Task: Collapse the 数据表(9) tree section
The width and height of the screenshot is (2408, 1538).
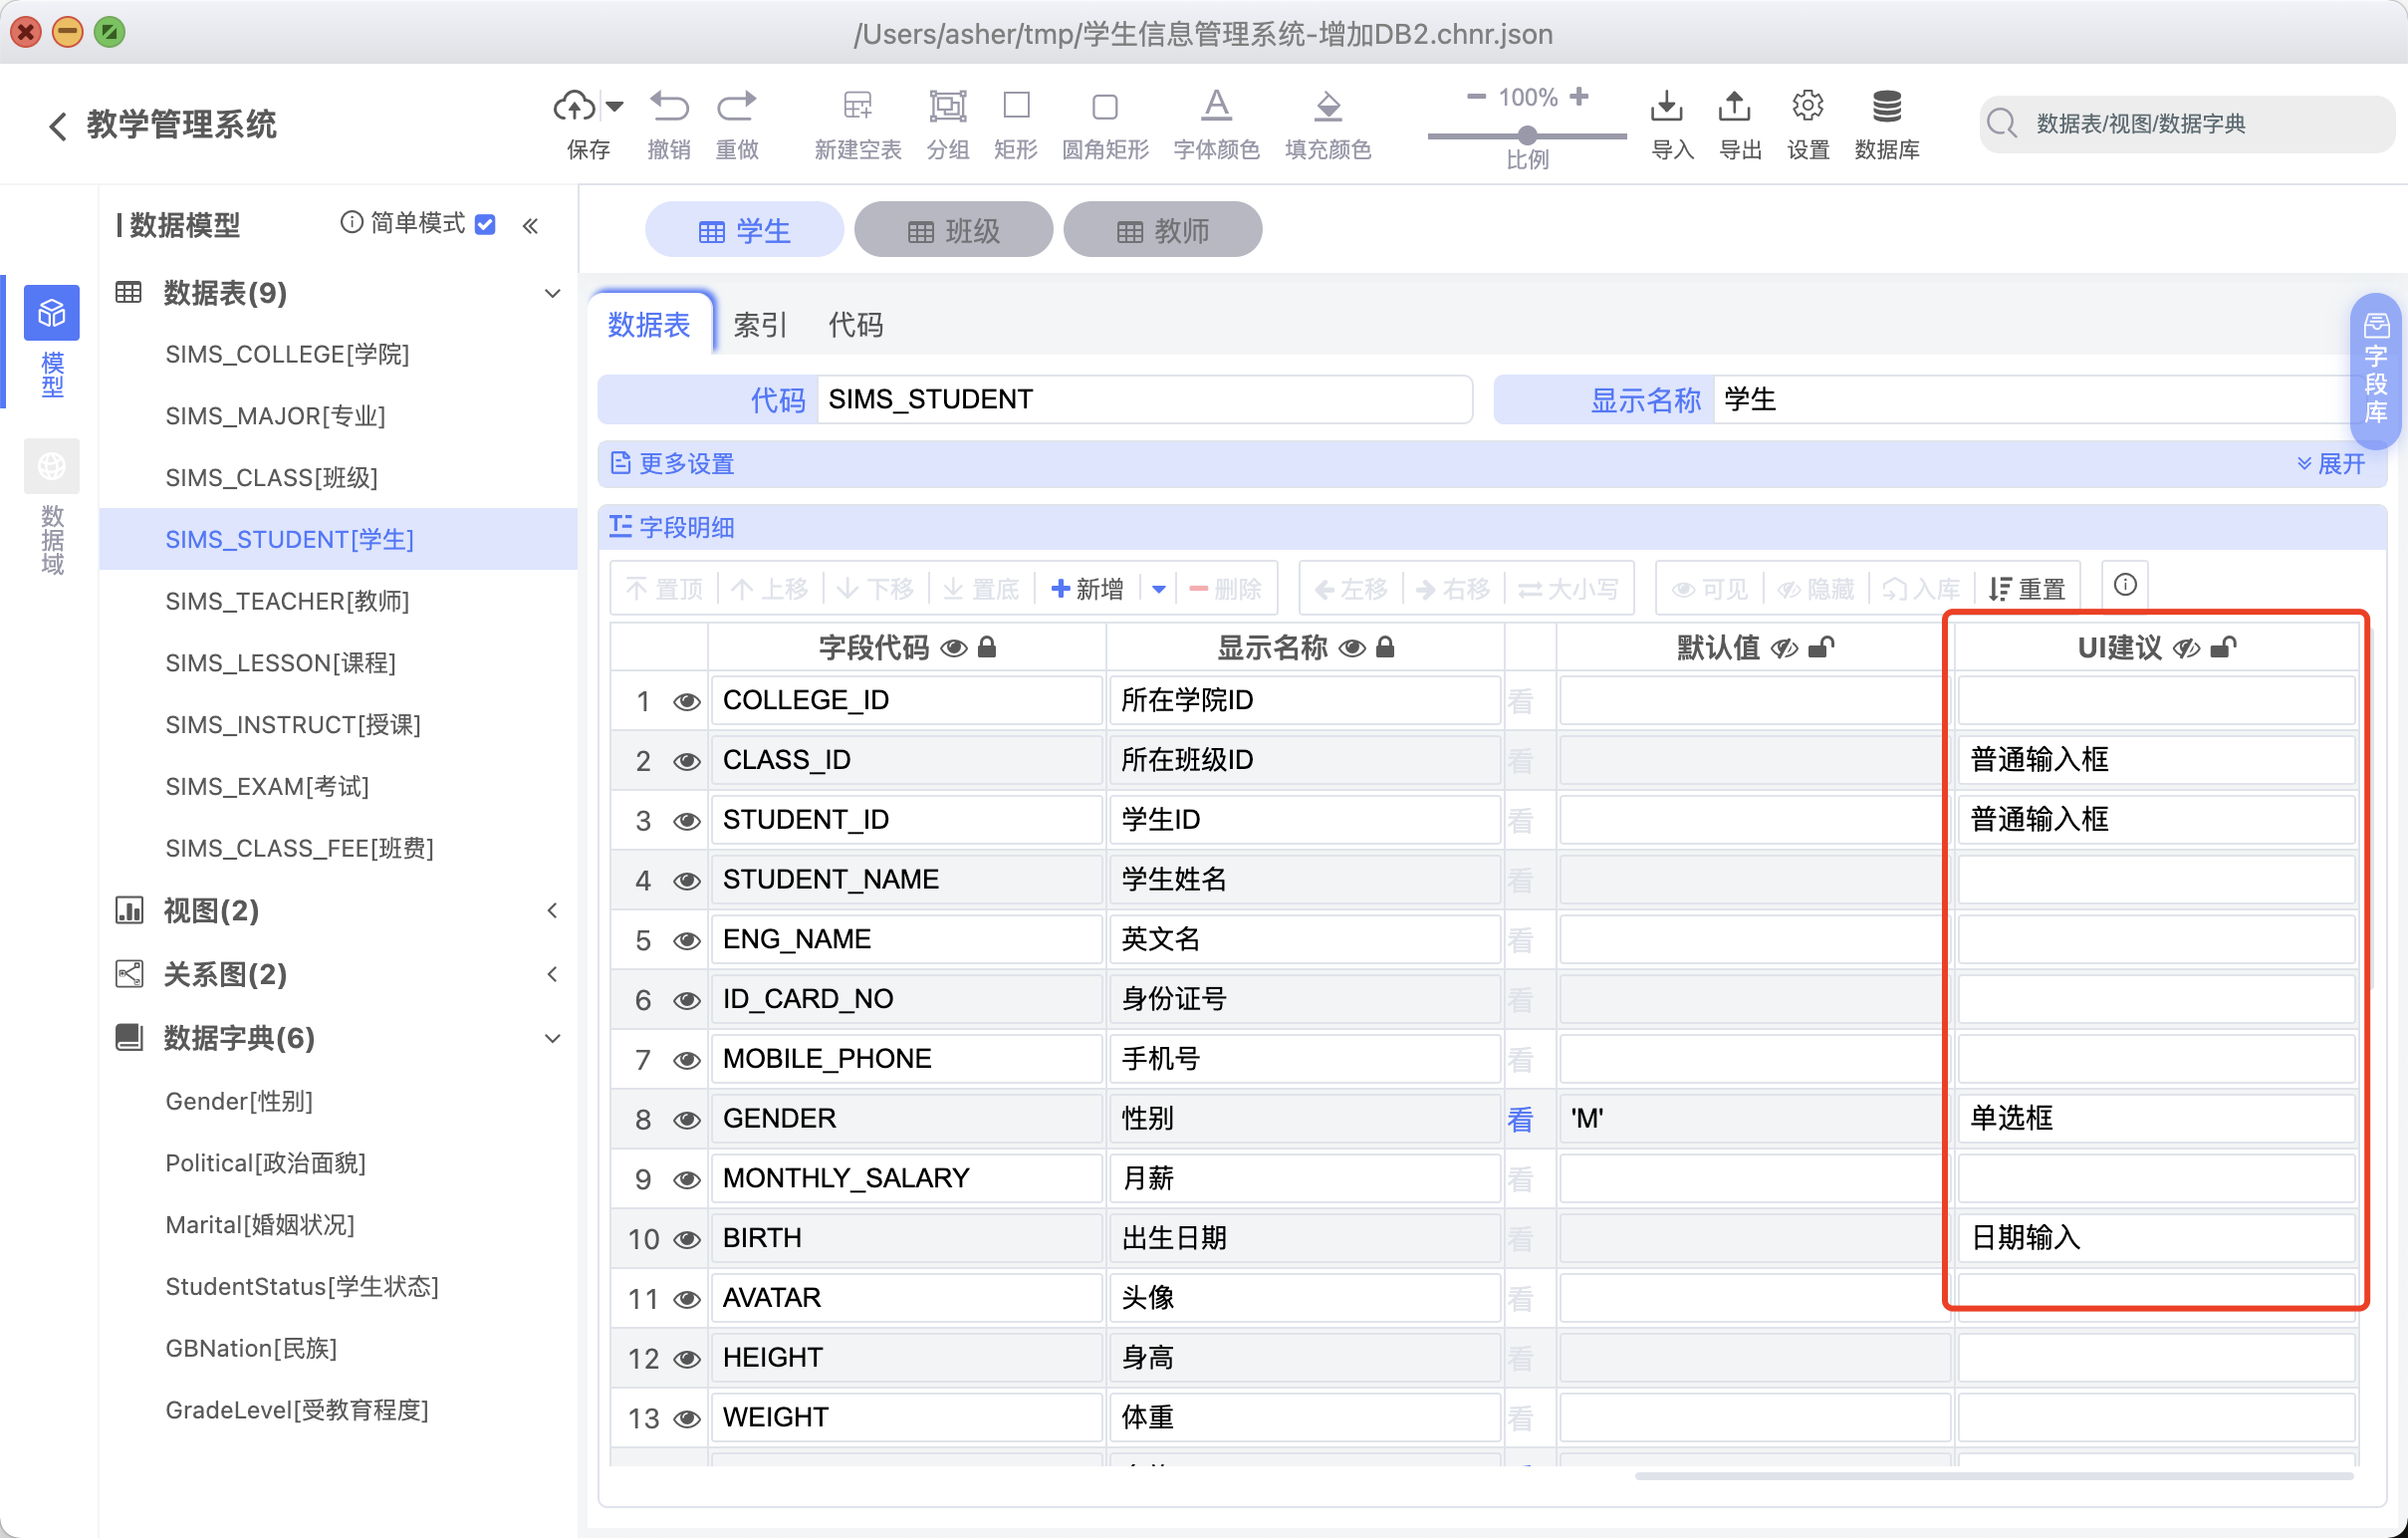Action: pos(552,293)
